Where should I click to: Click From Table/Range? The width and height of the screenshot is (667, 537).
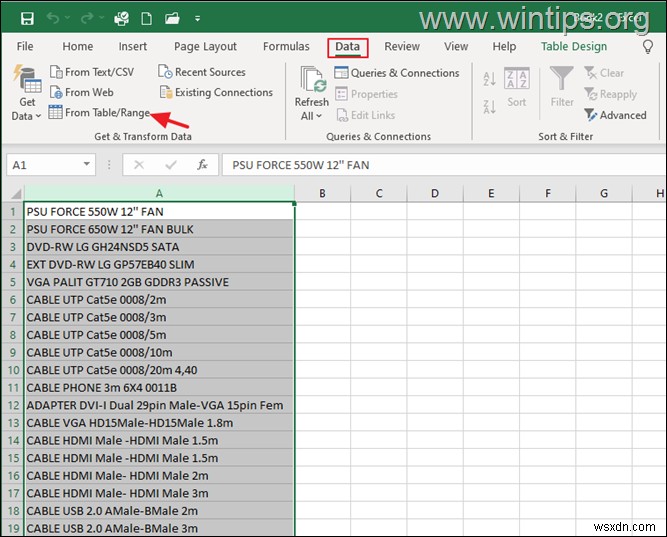[x=99, y=112]
